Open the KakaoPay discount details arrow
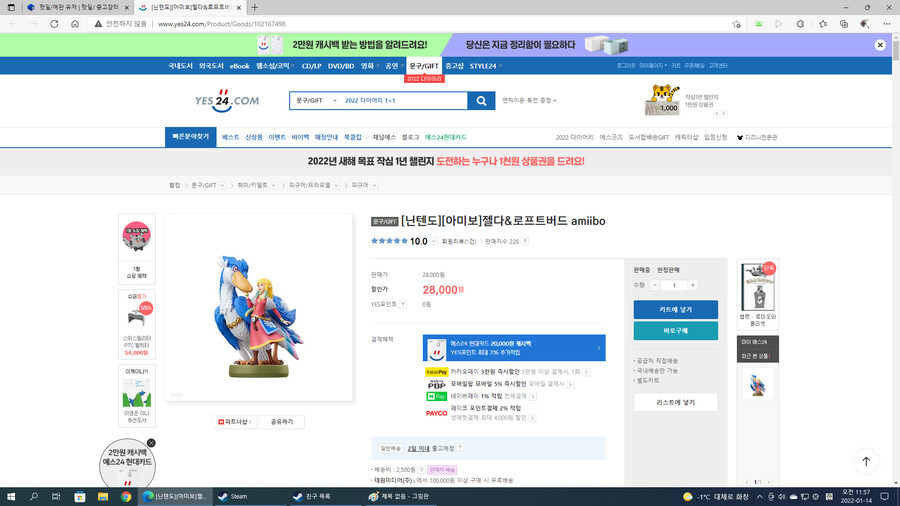This screenshot has height=506, width=900. click(586, 372)
